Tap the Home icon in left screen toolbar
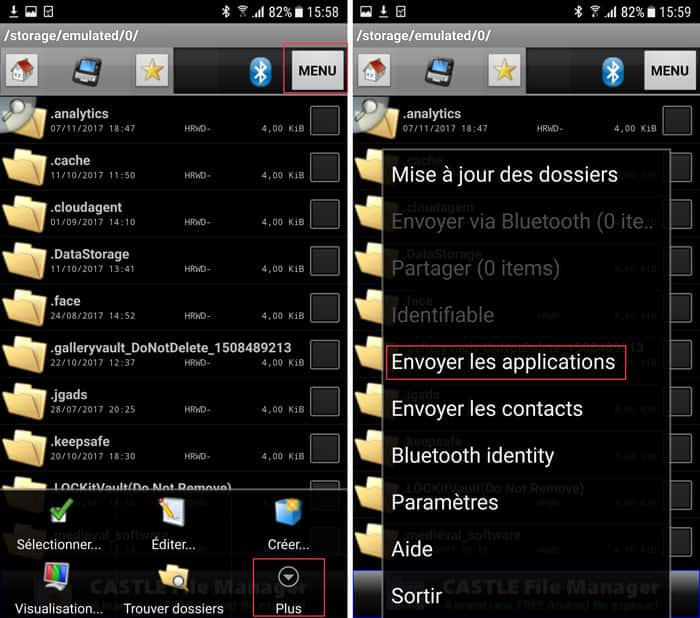The width and height of the screenshot is (700, 618). (x=21, y=71)
